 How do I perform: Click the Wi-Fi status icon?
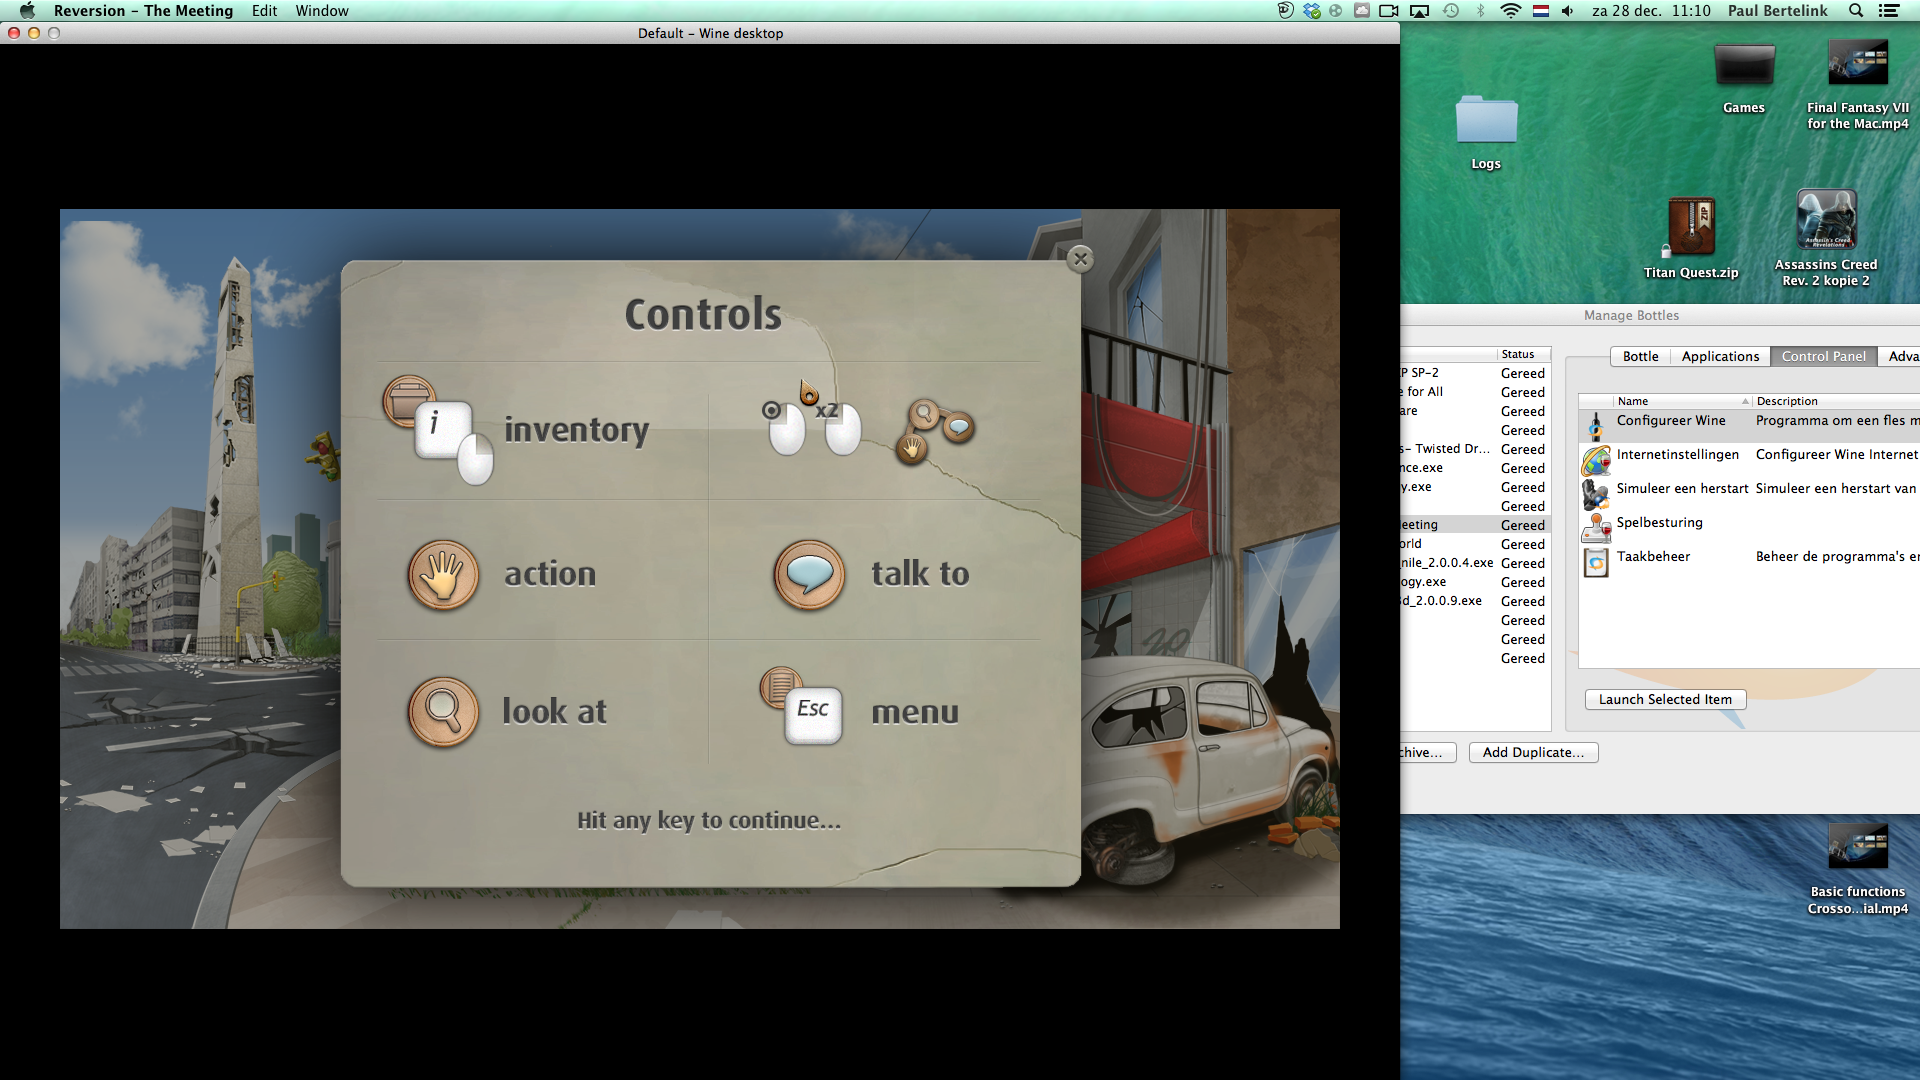[x=1510, y=11]
